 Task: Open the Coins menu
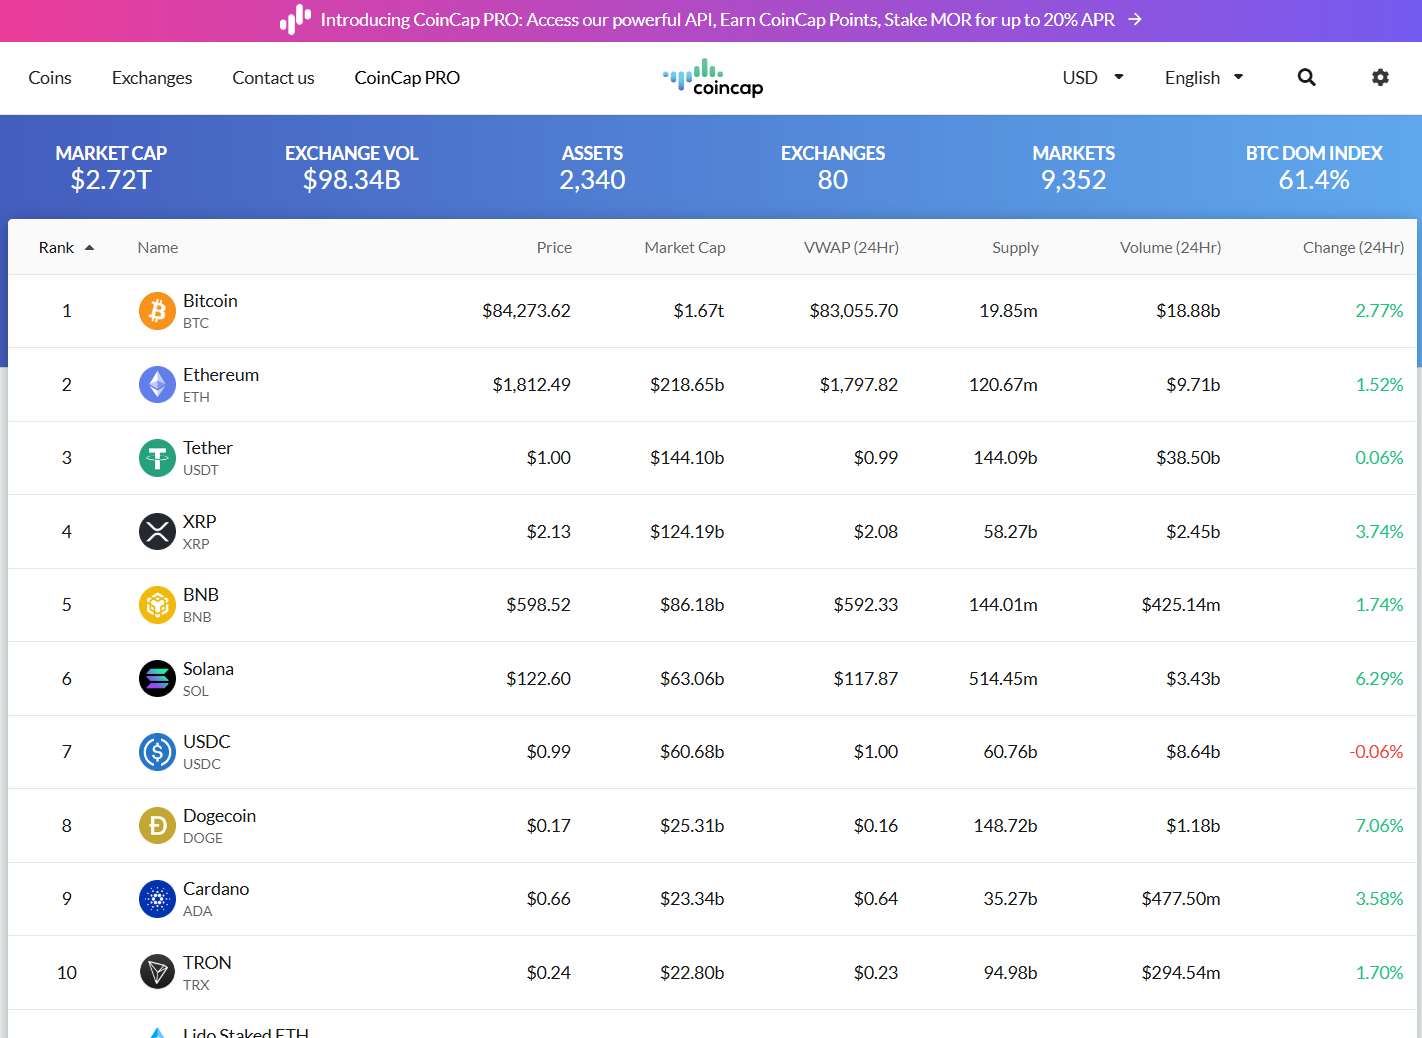click(x=50, y=78)
